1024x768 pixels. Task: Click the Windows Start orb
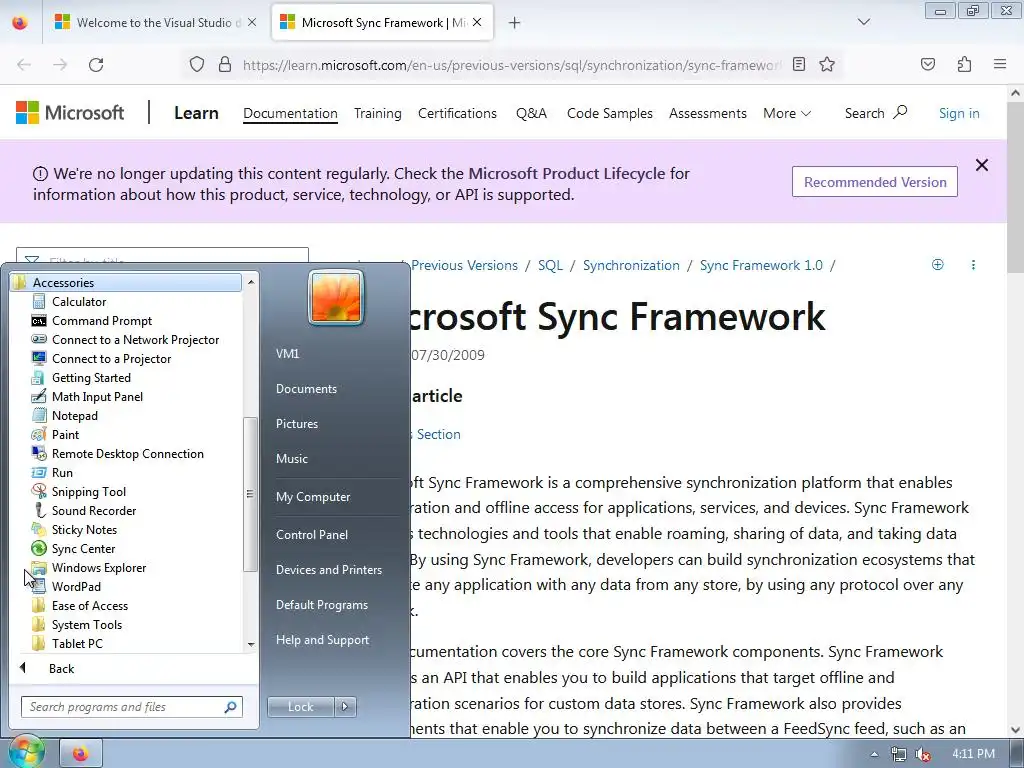26,752
